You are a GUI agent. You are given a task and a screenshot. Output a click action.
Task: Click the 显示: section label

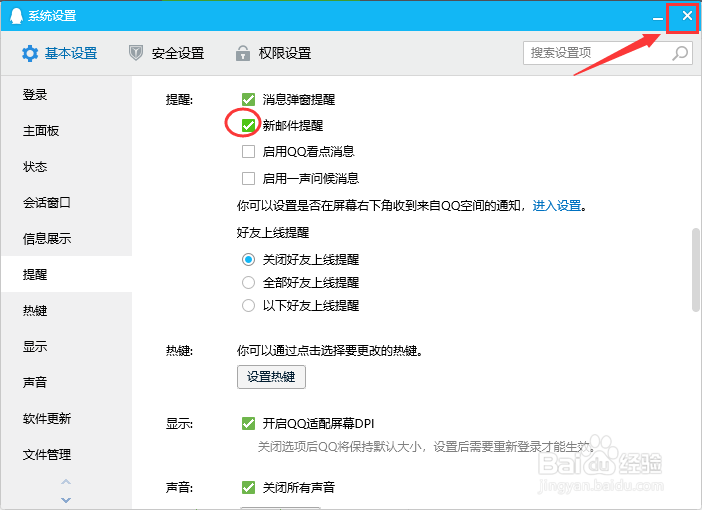[179, 424]
